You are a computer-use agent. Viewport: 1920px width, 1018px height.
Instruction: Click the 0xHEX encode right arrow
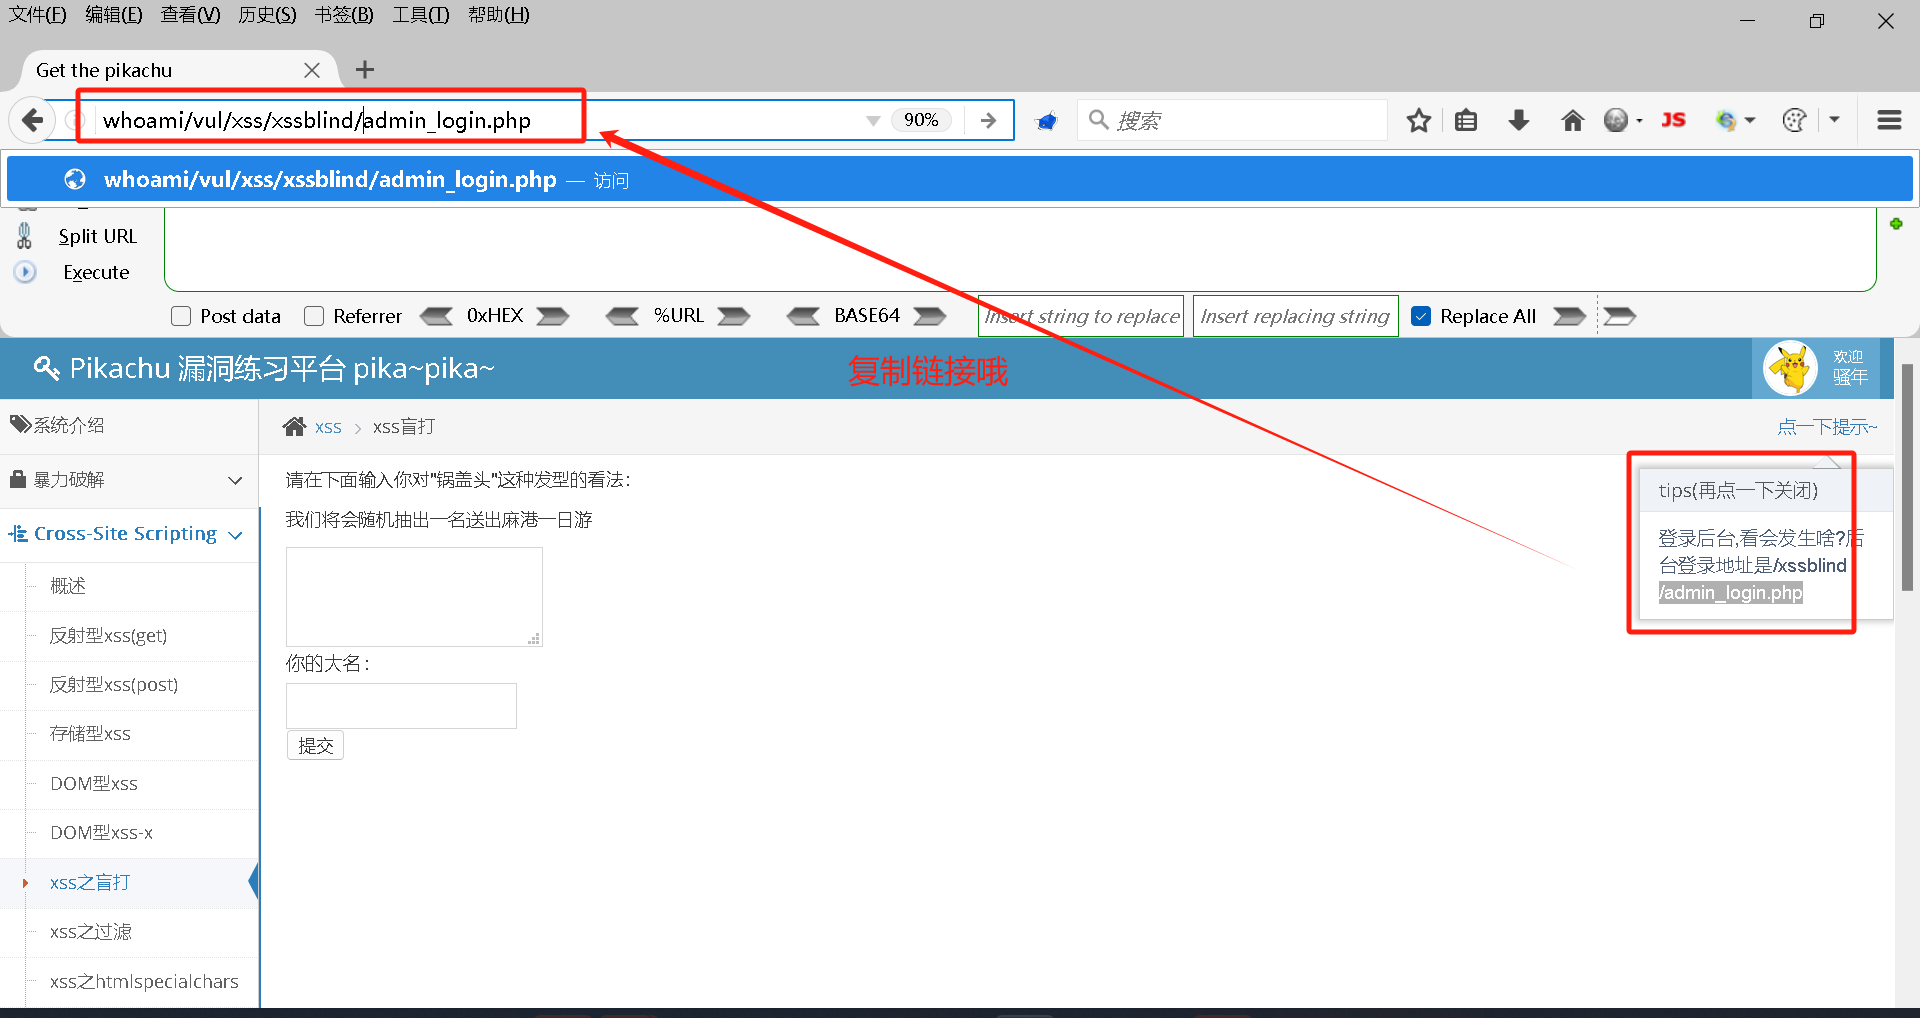553,316
